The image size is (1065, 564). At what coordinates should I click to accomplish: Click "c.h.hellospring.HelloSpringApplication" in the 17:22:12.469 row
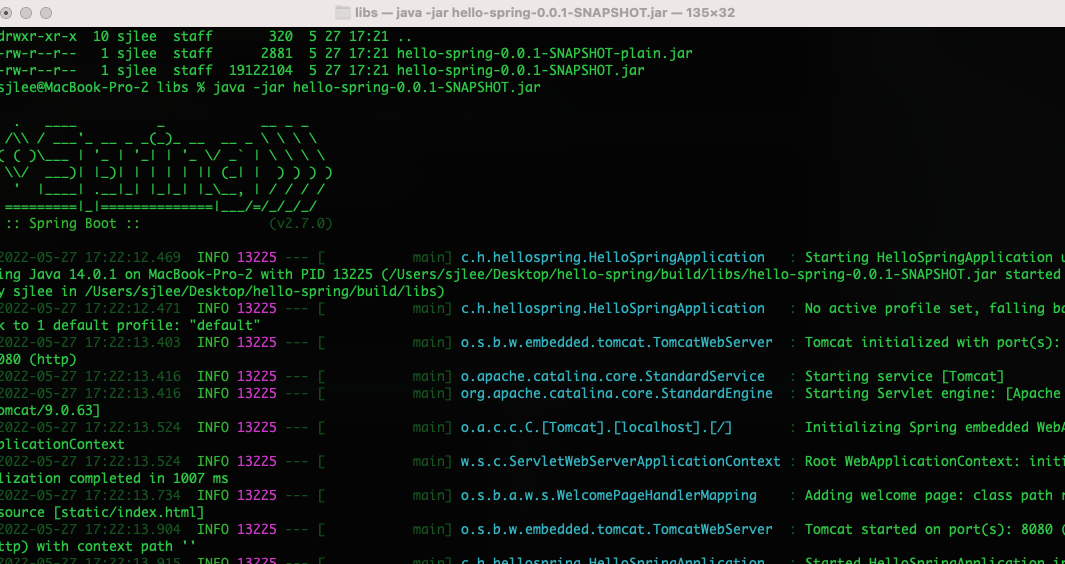pyautogui.click(x=613, y=258)
